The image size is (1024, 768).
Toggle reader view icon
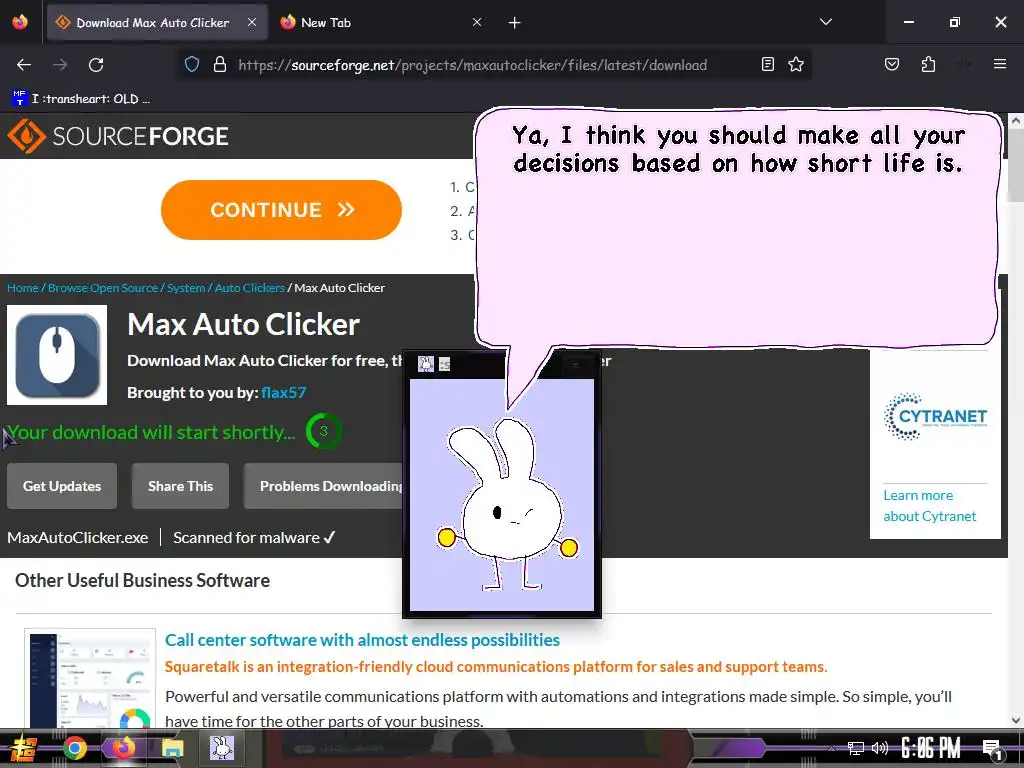[x=768, y=64]
